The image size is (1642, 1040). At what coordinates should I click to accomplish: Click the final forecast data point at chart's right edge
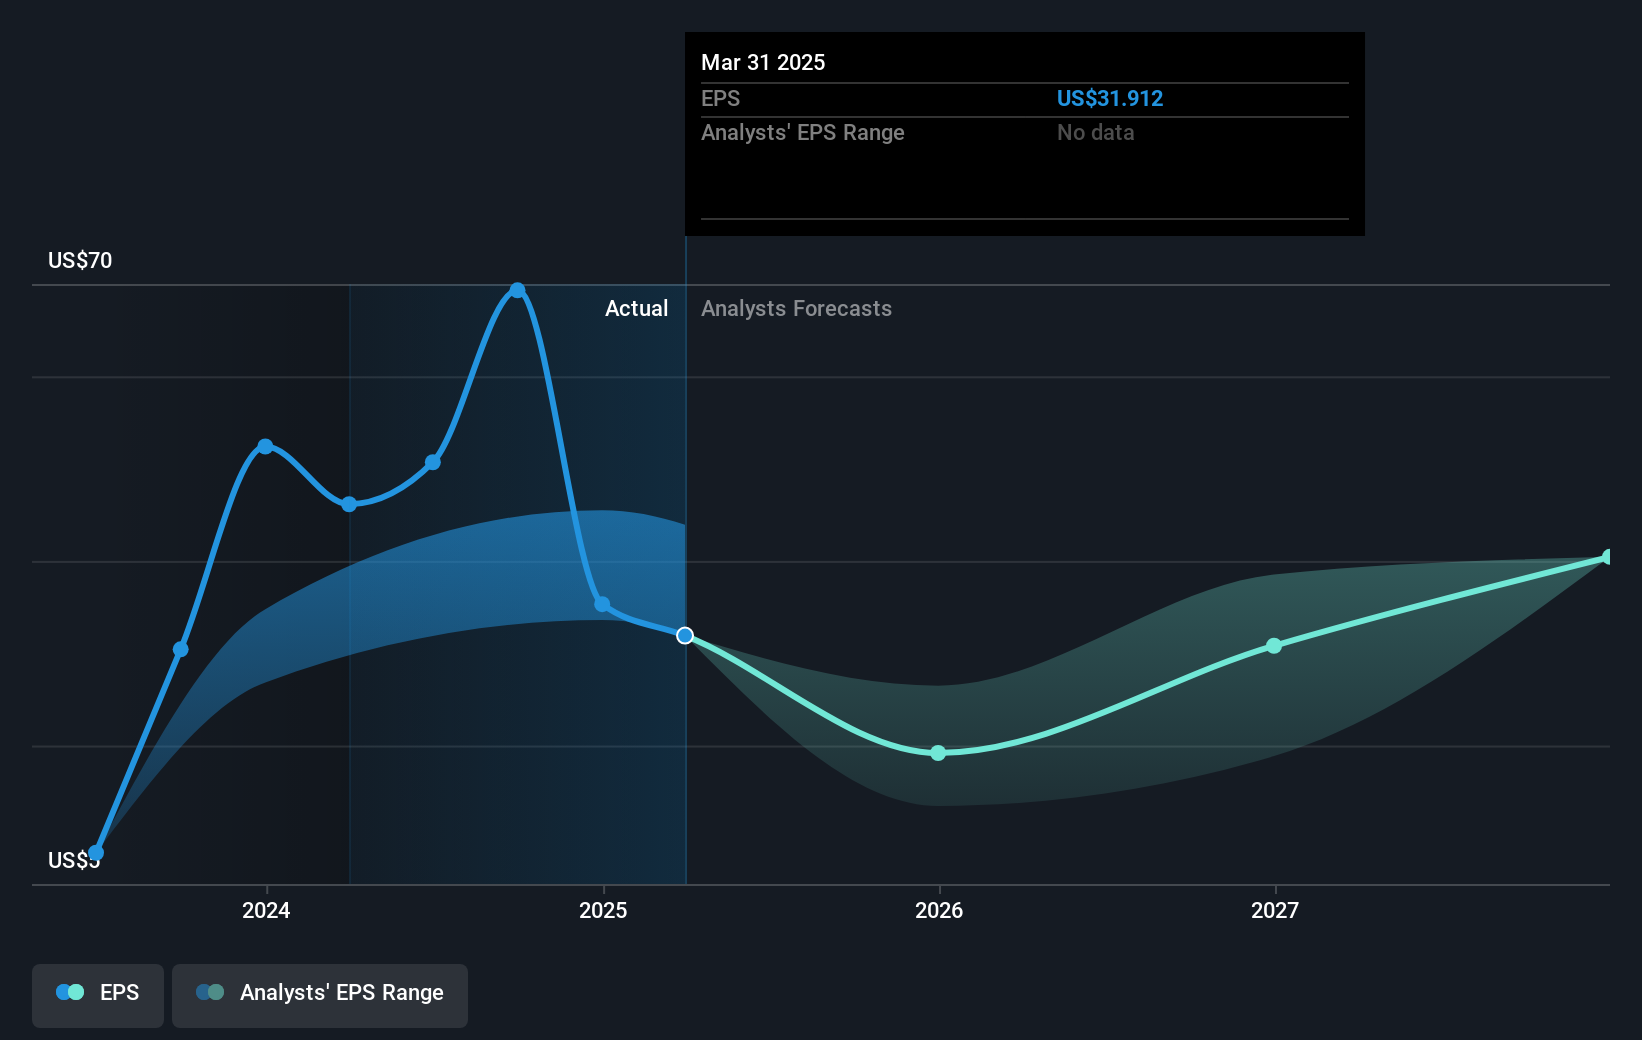pyautogui.click(x=1608, y=557)
